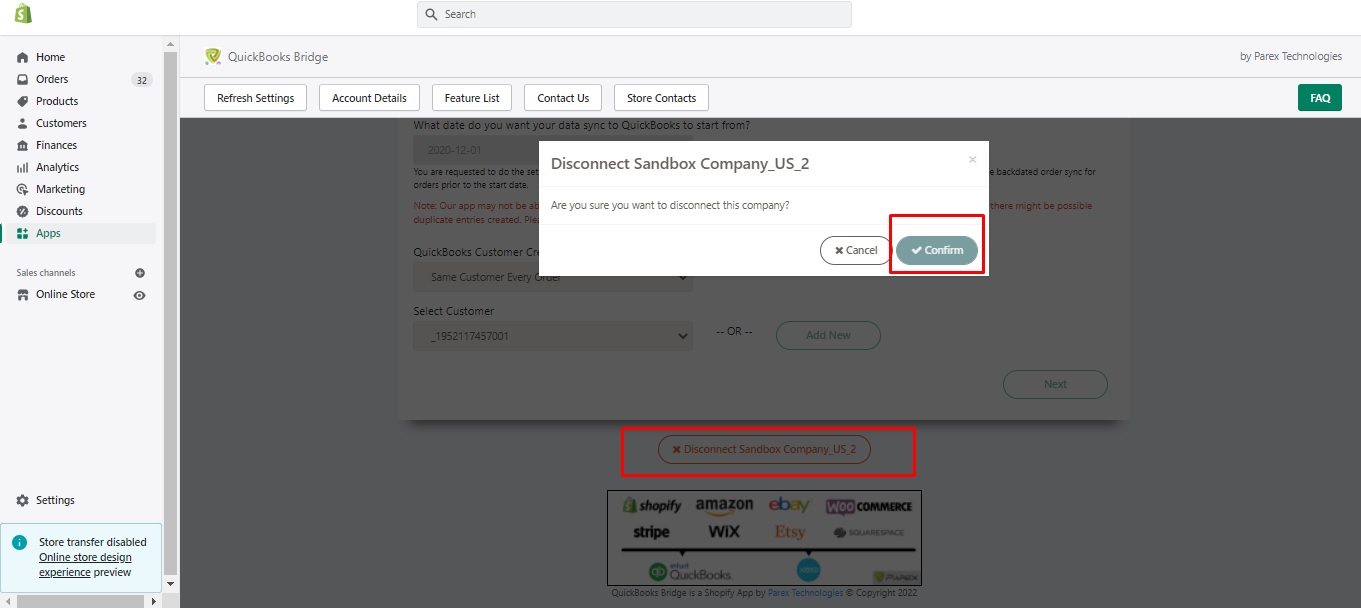
Task: Open Online Store sales channel
Action: click(66, 295)
